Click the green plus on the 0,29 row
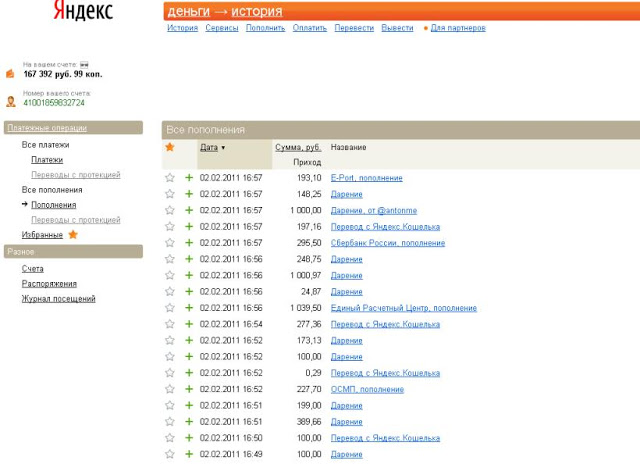Screen dimensions: 640x464 pyautogui.click(x=189, y=373)
